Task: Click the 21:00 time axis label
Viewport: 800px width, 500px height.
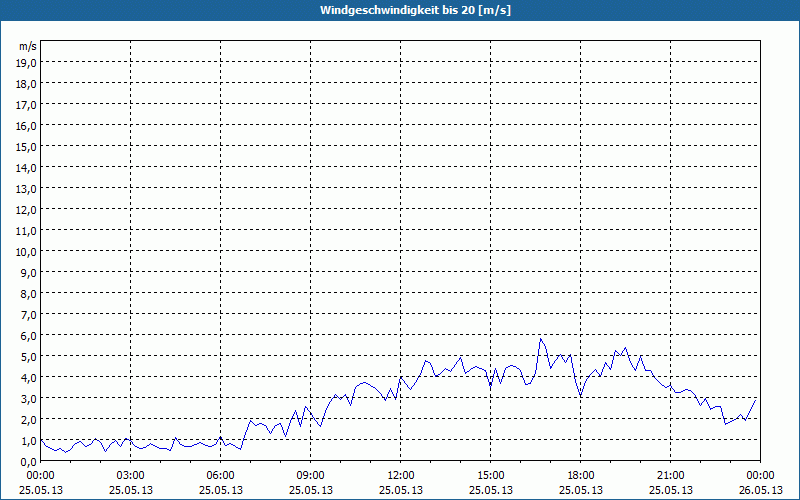Action: pyautogui.click(x=670, y=476)
